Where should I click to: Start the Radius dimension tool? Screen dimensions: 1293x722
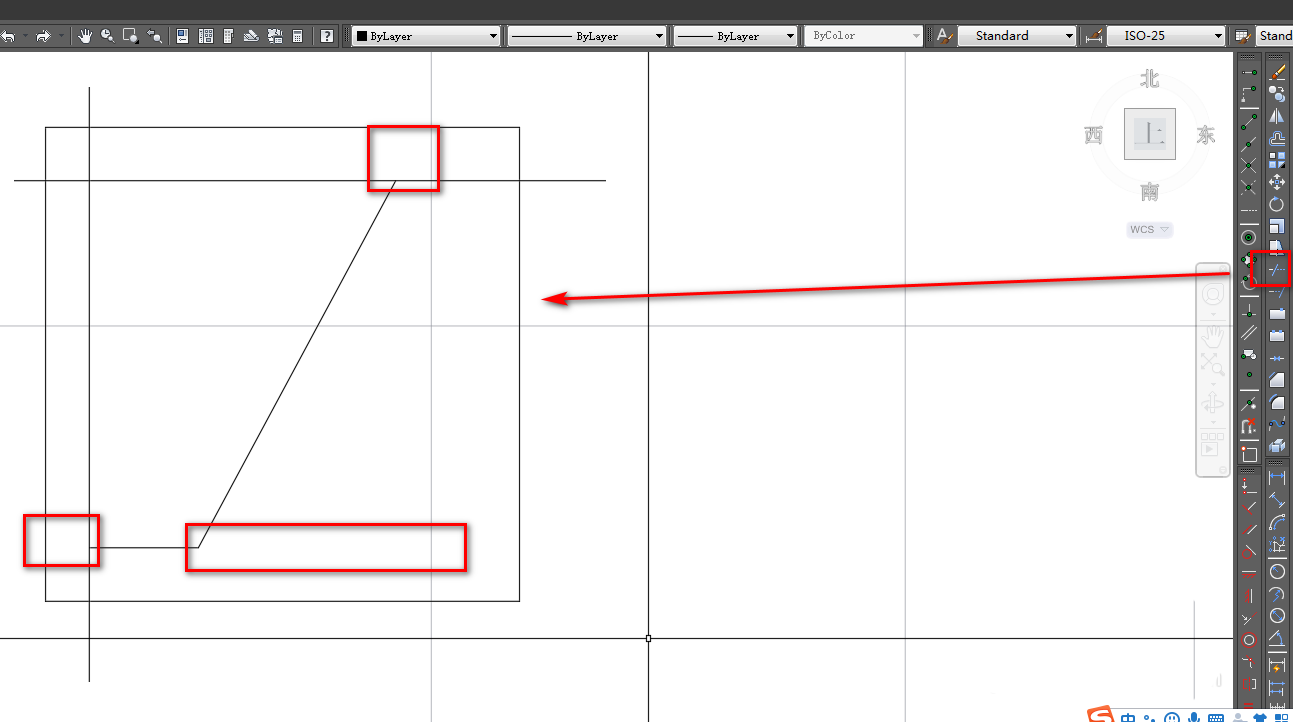click(x=1277, y=571)
